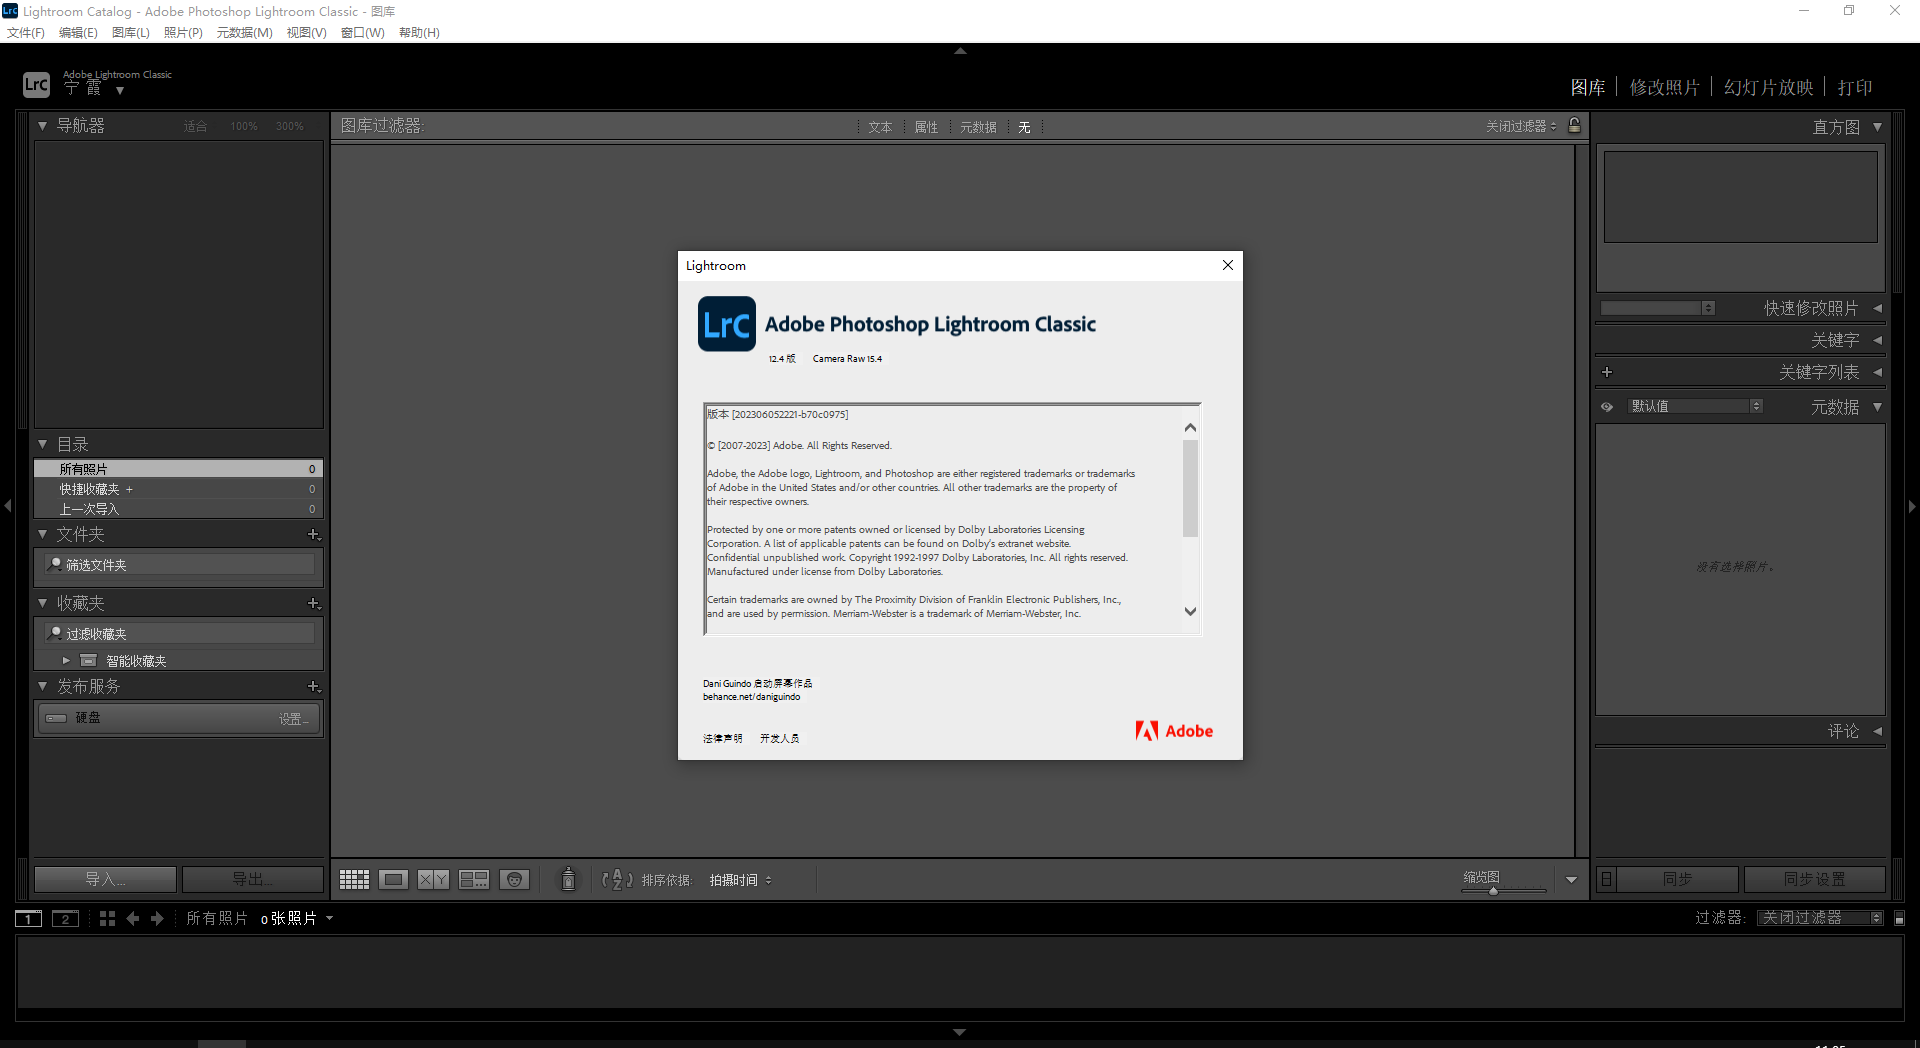Screen dimensions: 1920x1048
Task: Hide the right panel group arrow
Action: coord(1912,506)
